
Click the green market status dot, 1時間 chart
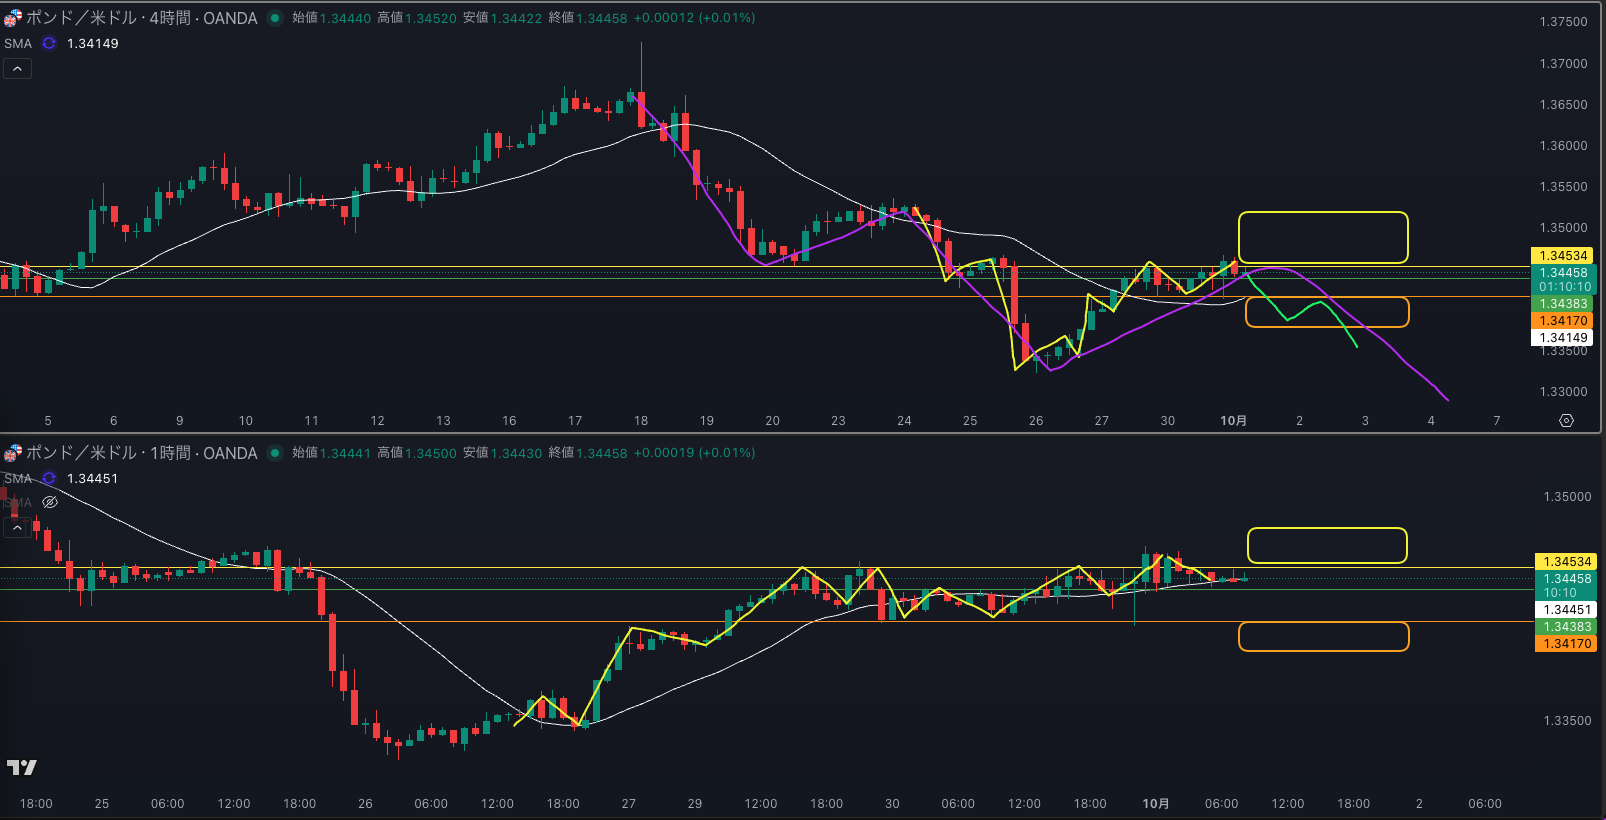(275, 453)
